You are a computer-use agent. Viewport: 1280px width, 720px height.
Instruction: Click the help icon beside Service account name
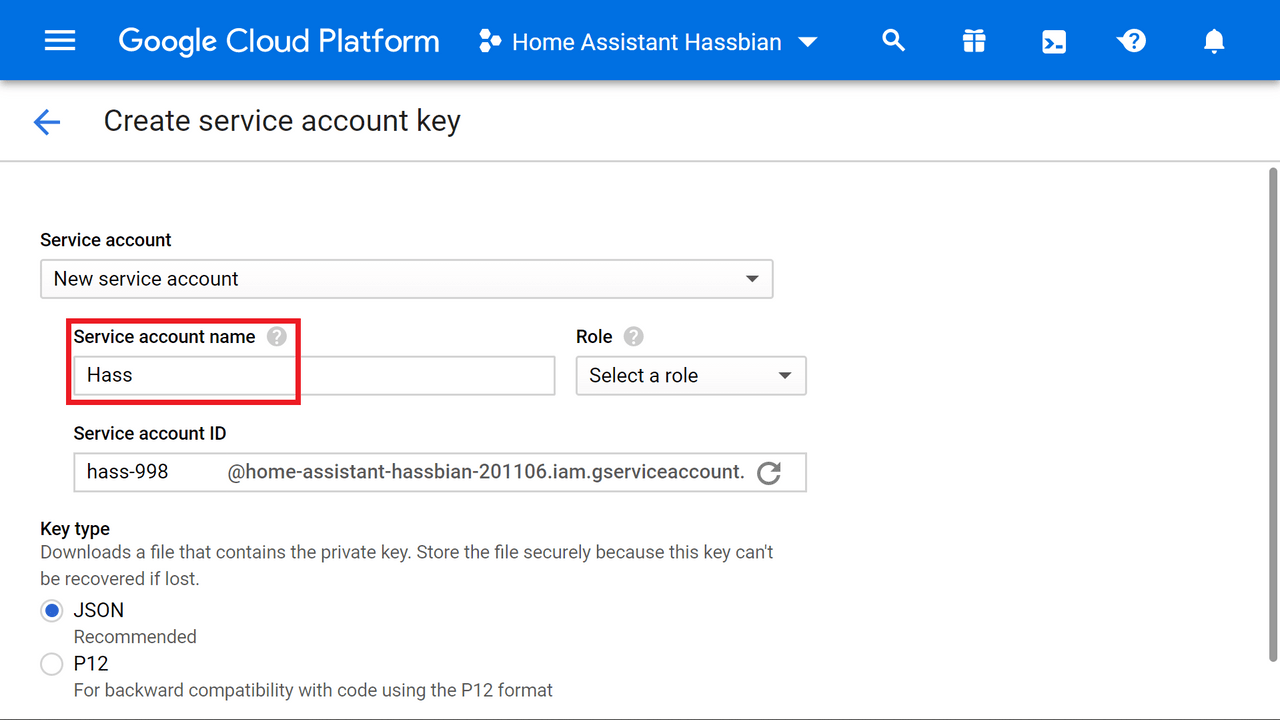pos(277,337)
